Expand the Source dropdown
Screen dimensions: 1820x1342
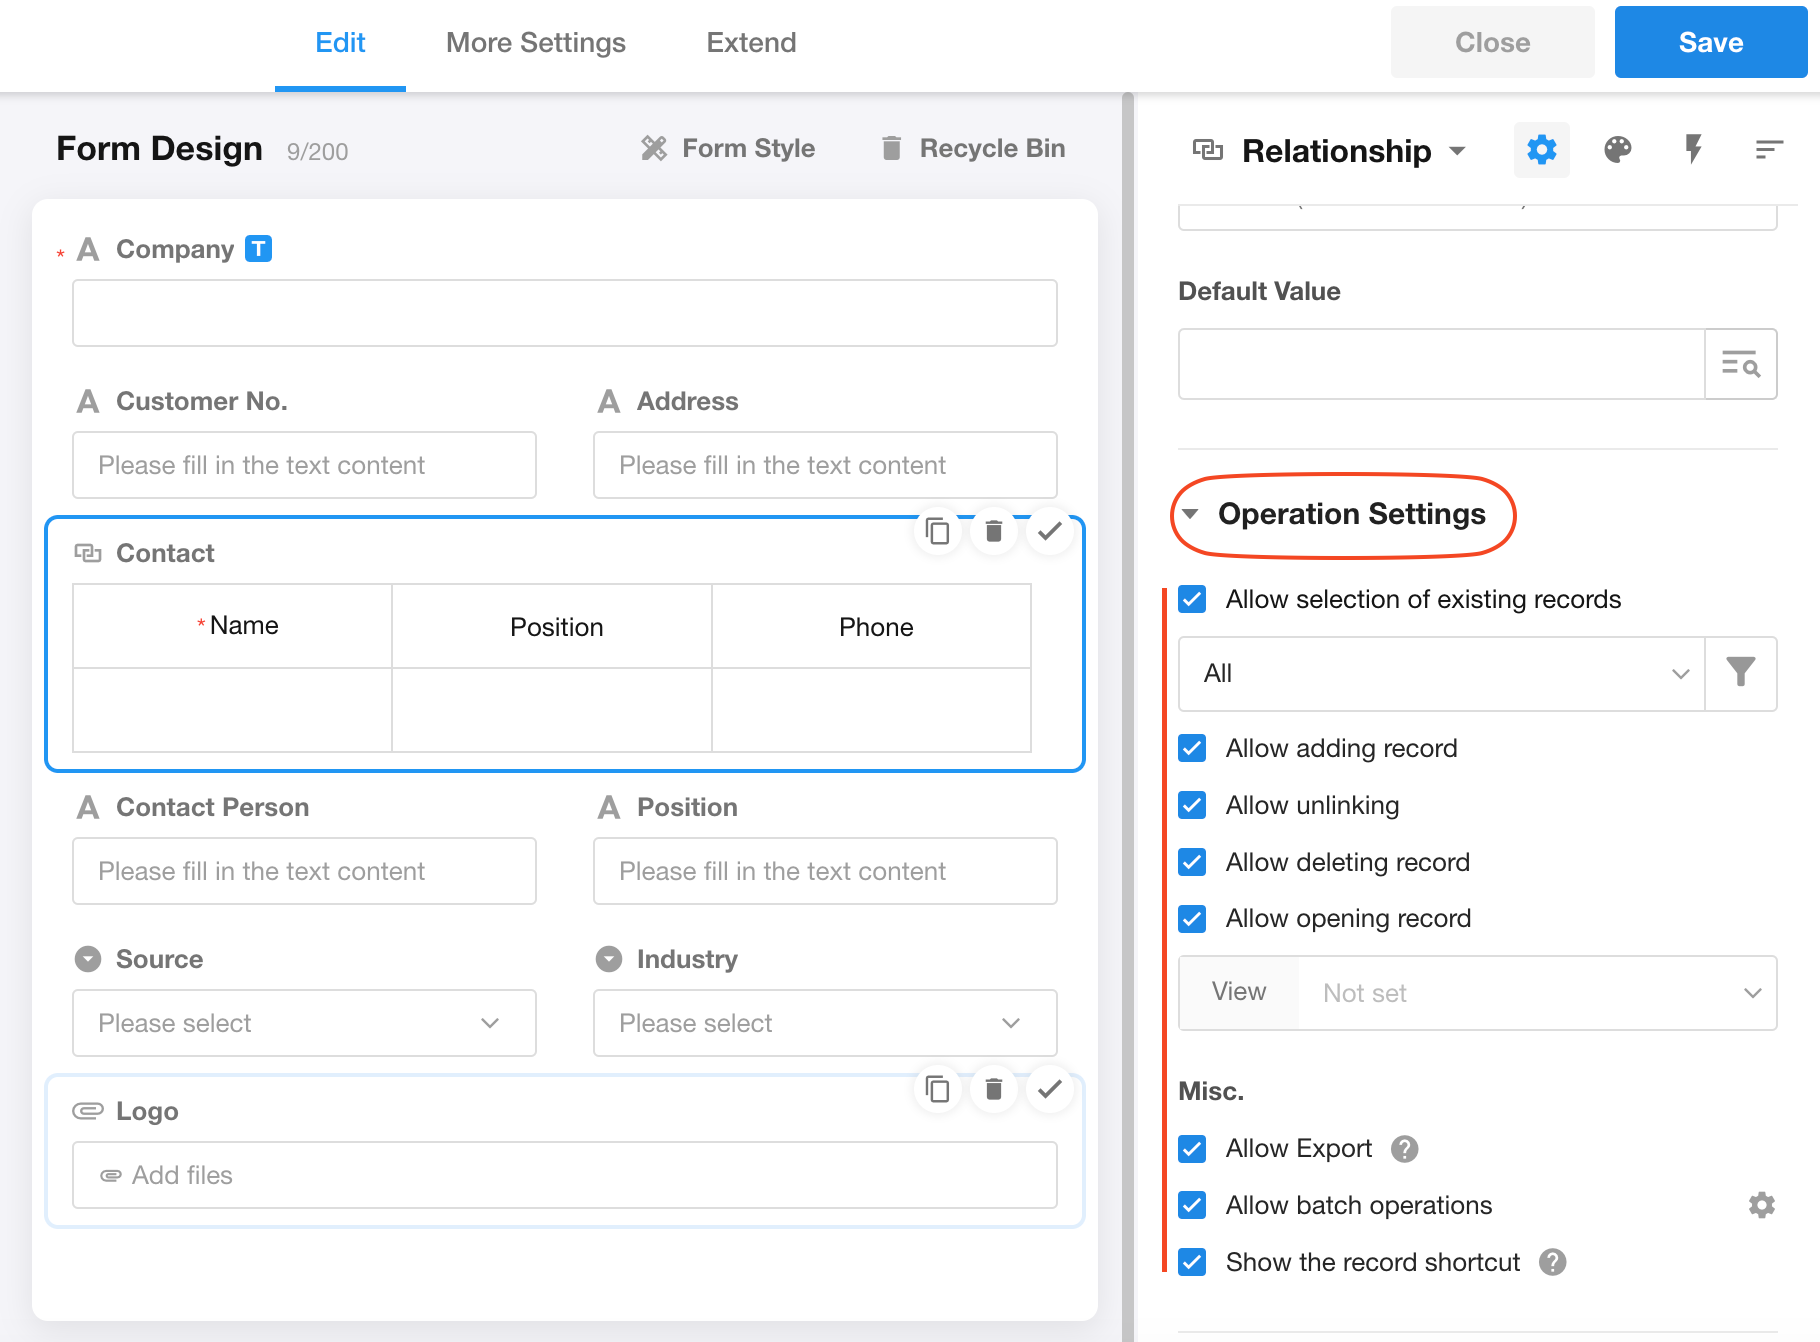(304, 1023)
